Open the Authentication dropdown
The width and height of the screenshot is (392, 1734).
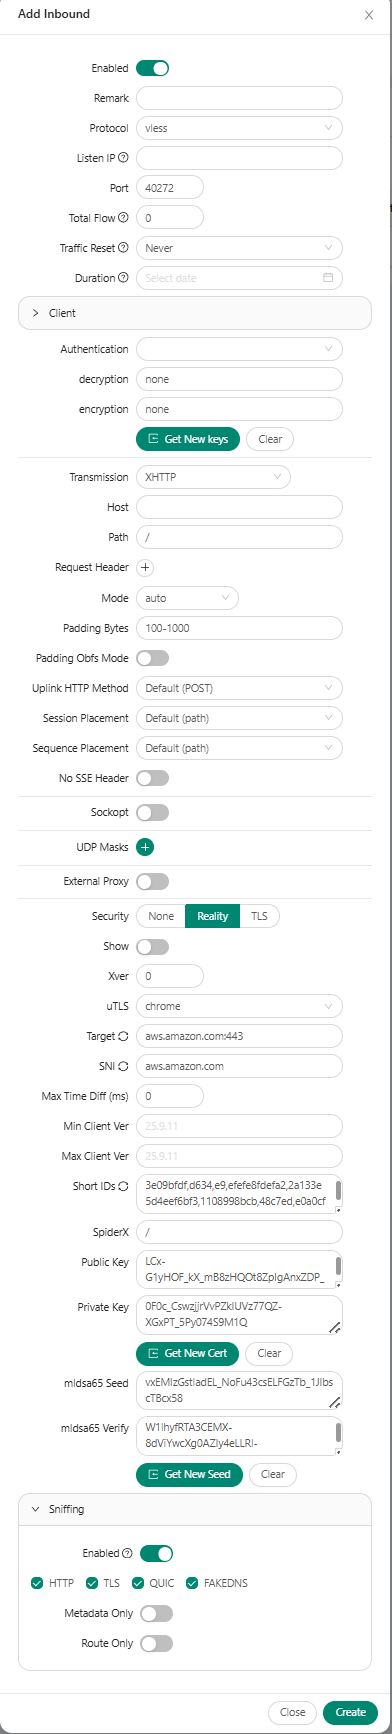pos(239,349)
